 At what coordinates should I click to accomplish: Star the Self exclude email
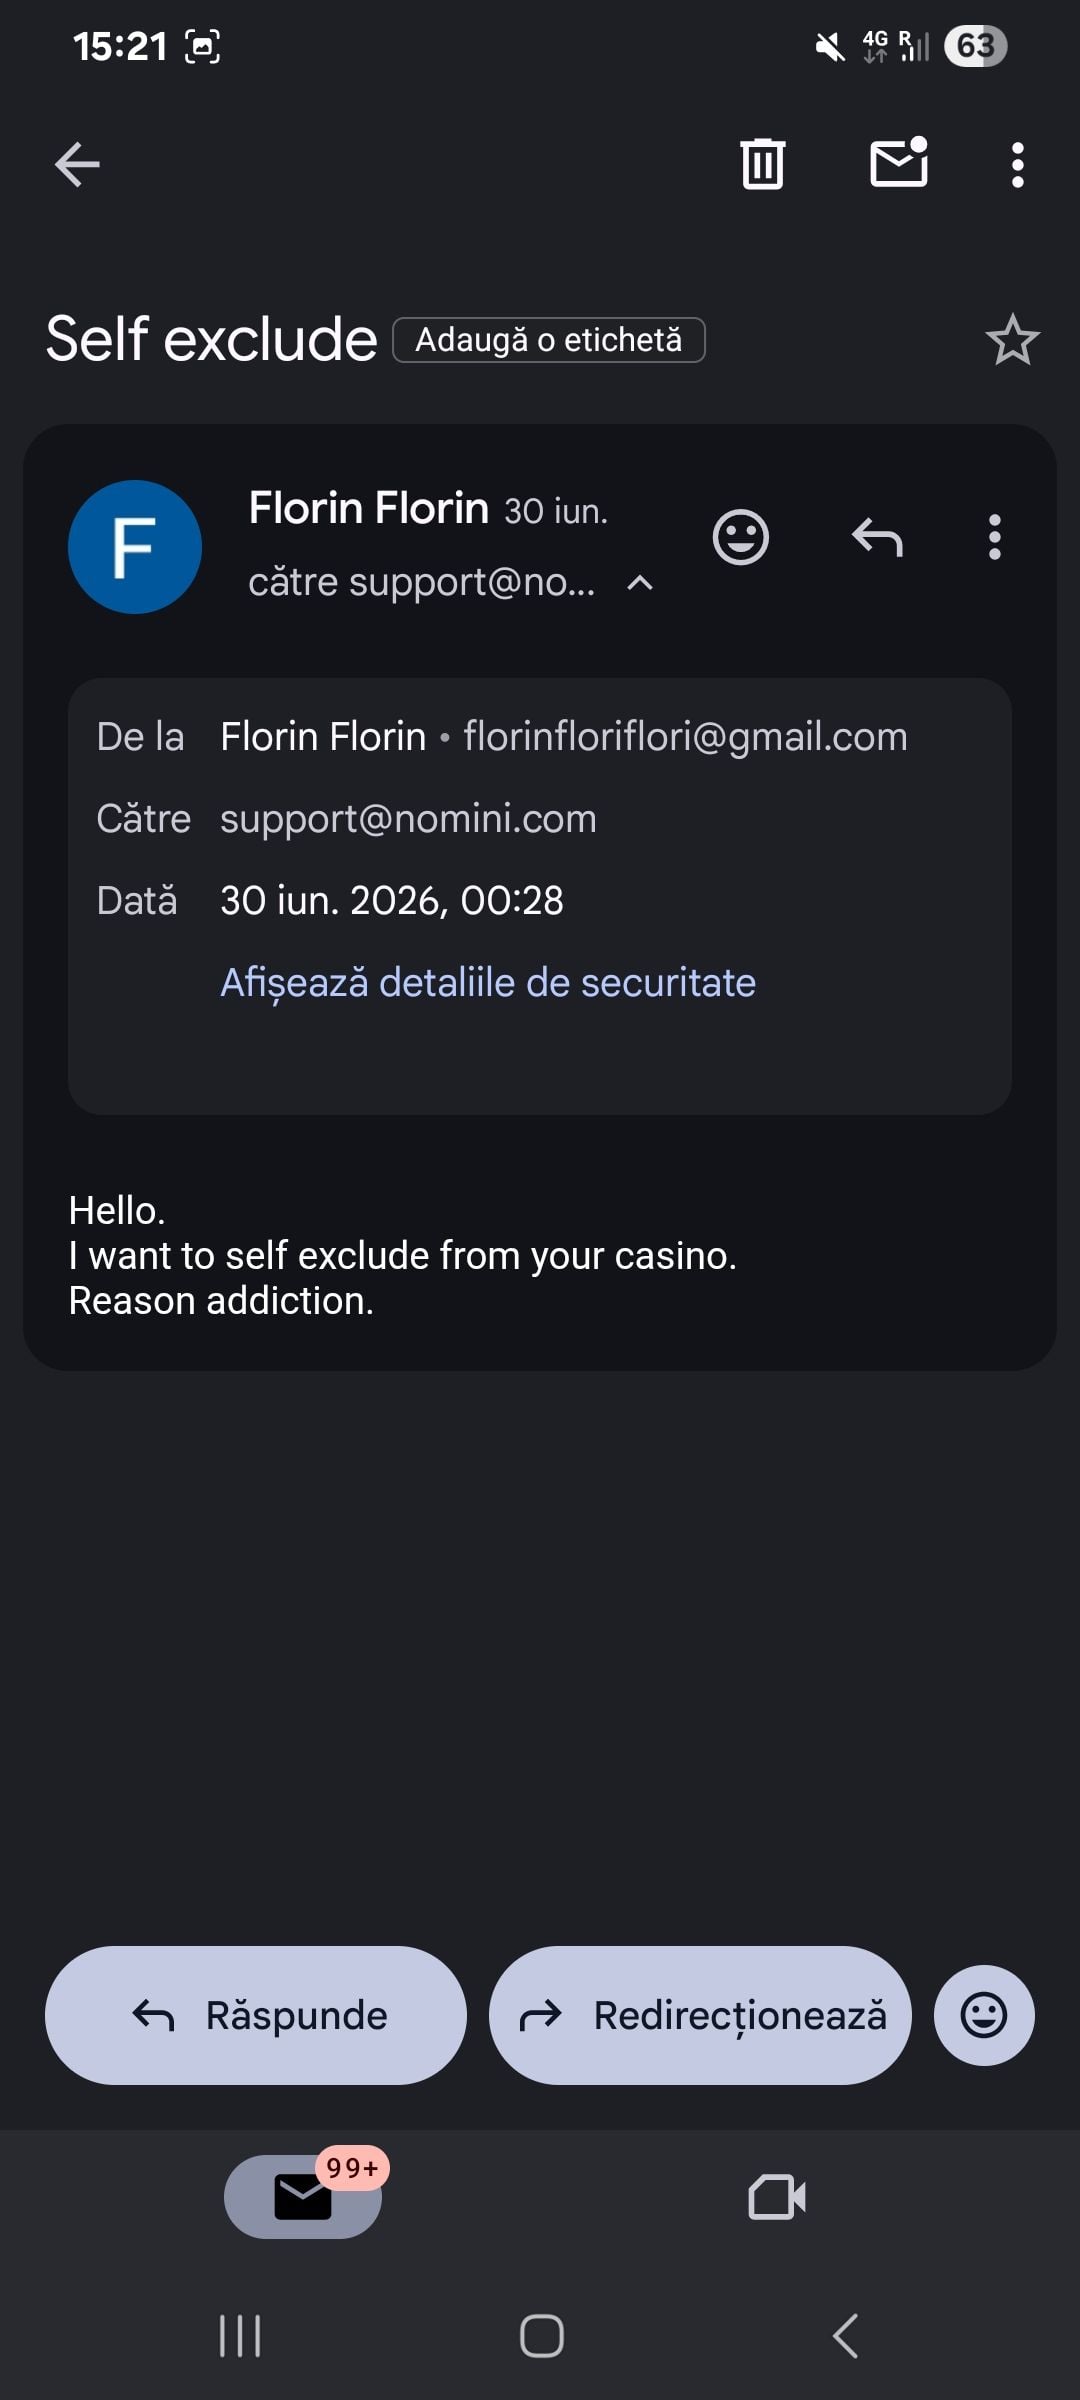[x=1013, y=340]
